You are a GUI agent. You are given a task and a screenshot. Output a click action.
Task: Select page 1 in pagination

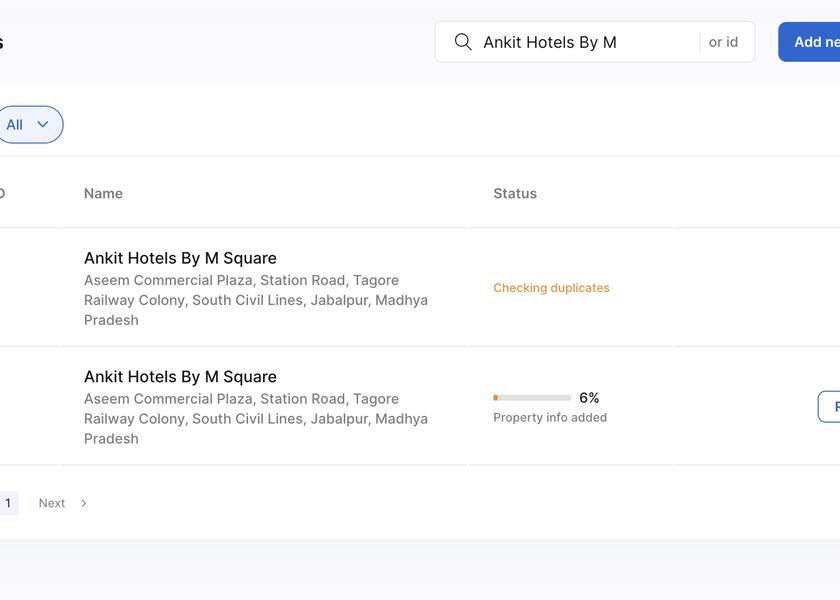[8, 503]
